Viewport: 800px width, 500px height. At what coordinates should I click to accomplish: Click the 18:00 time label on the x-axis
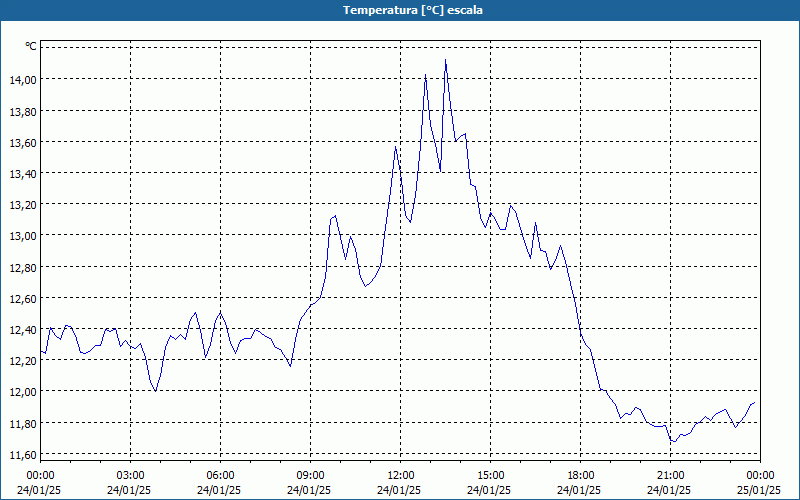click(x=580, y=474)
